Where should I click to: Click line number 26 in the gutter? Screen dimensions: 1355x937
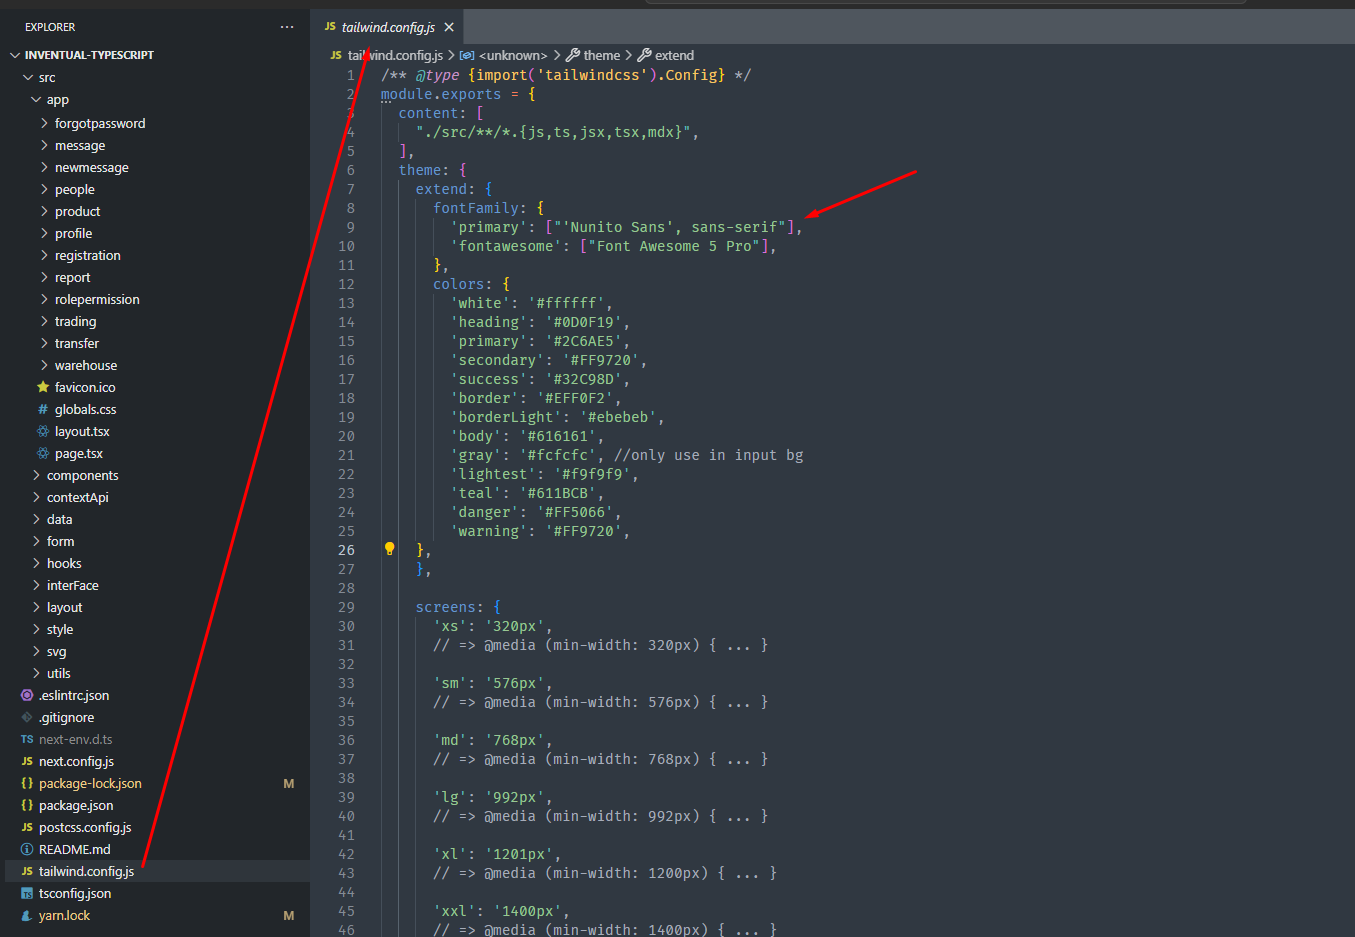[x=346, y=550]
